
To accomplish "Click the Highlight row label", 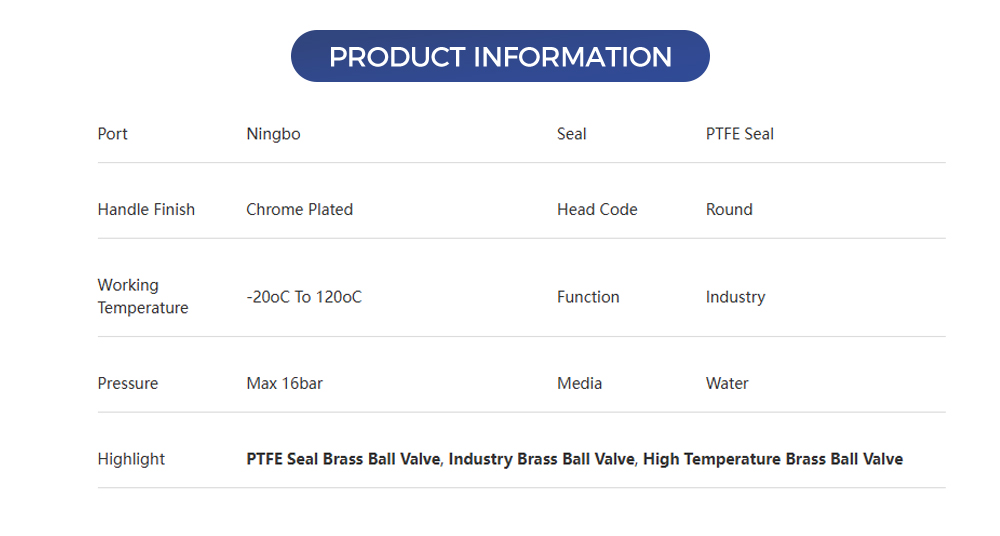I will 131,459.
